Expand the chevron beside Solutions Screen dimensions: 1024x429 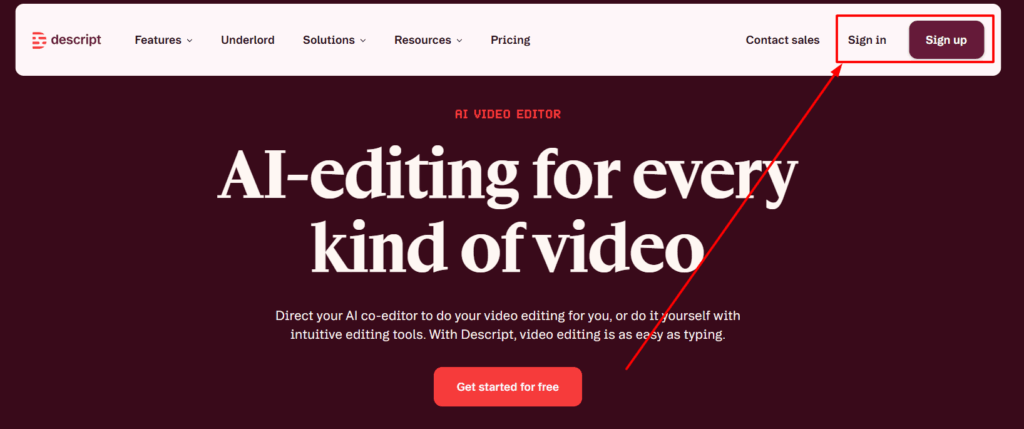click(x=363, y=41)
